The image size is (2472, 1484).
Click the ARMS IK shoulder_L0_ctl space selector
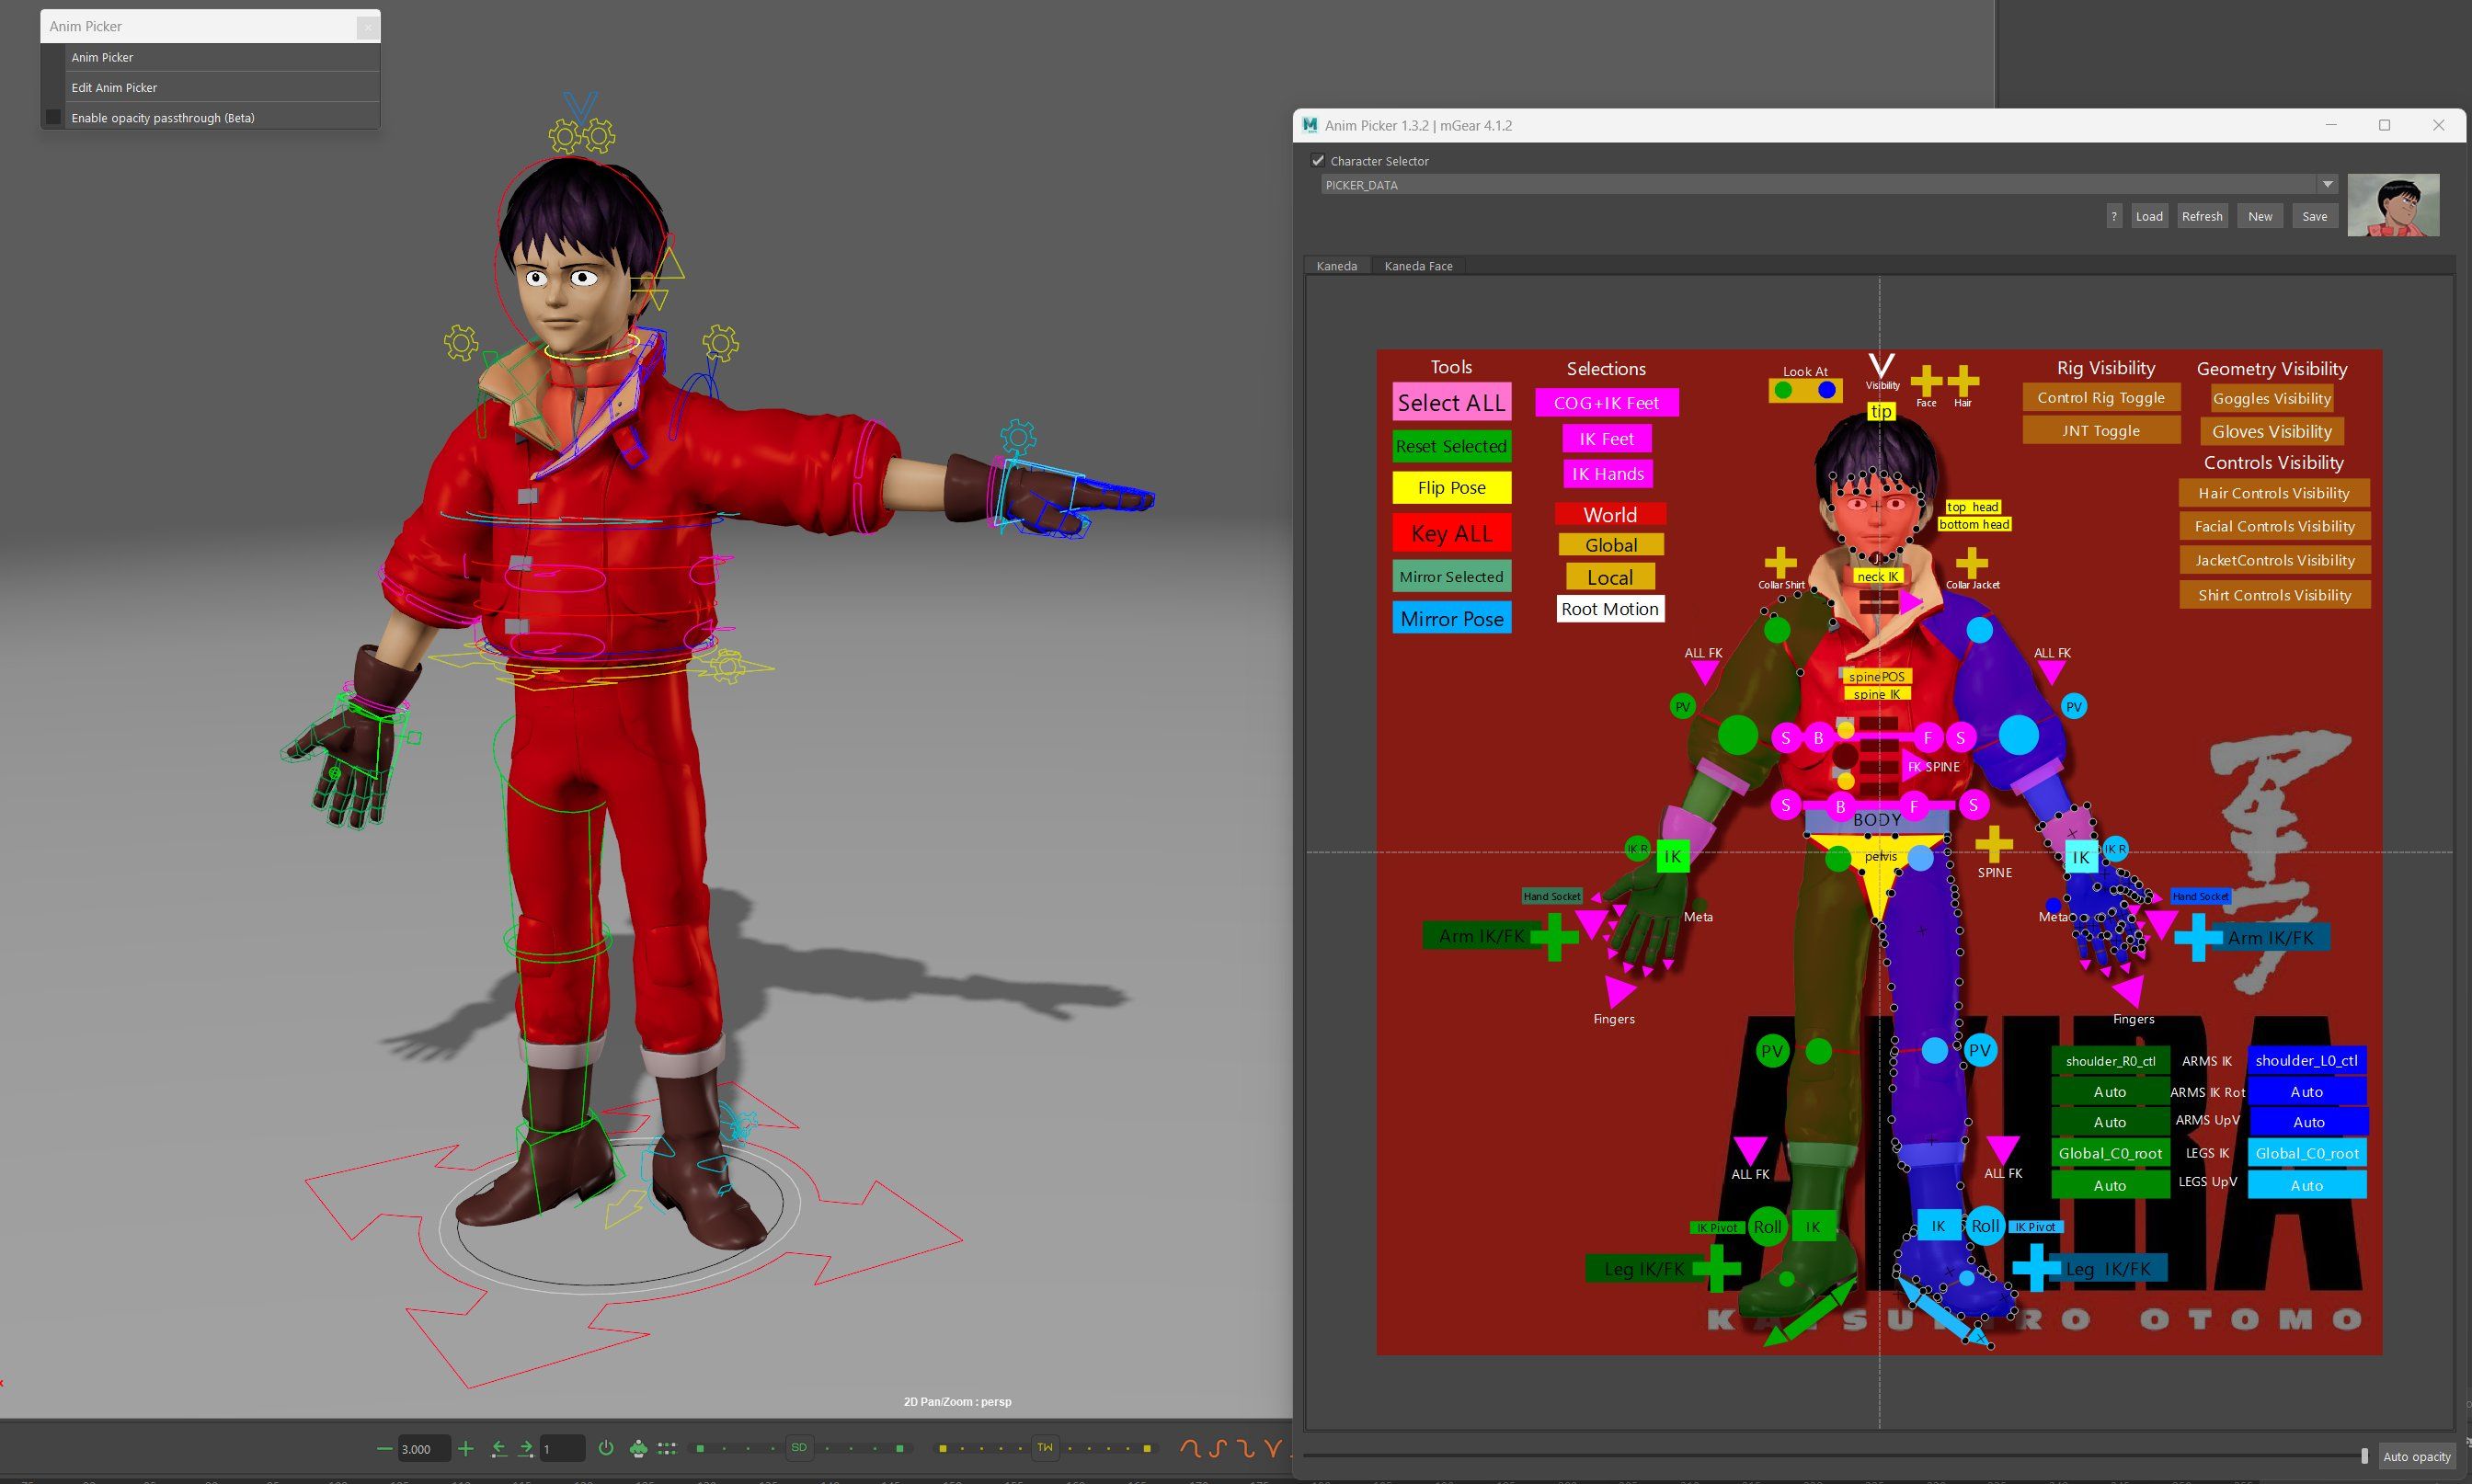(2306, 1060)
